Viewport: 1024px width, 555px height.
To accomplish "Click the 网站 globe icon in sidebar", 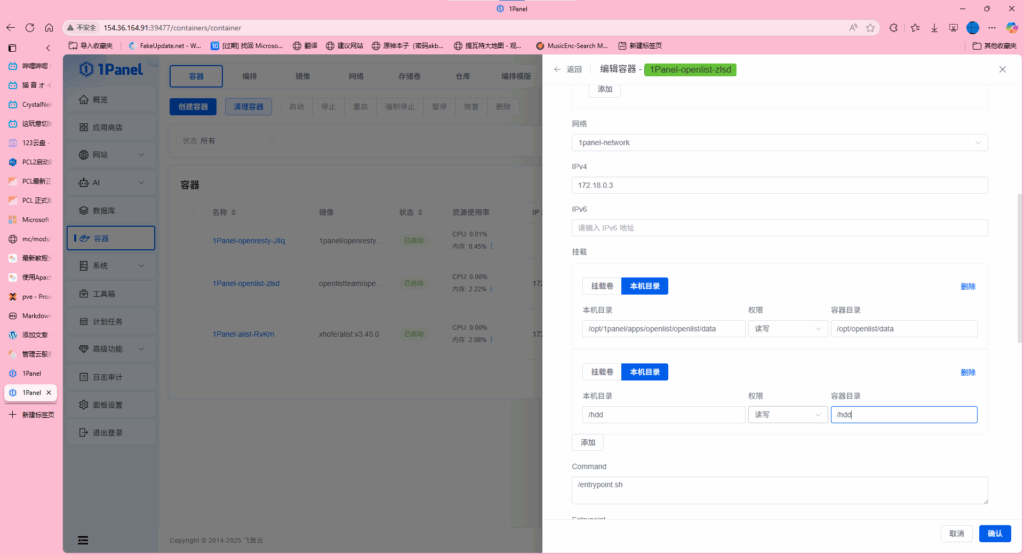I will [x=84, y=155].
